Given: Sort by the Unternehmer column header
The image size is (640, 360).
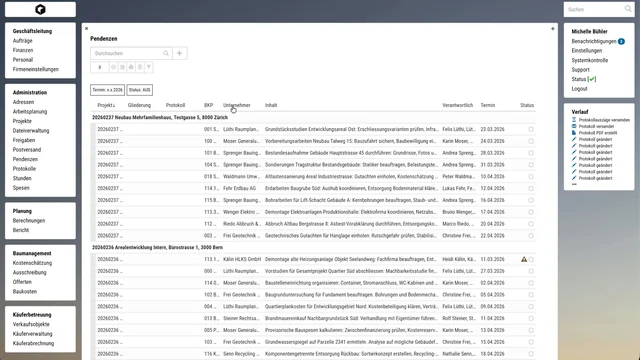Looking at the screenshot, I should point(237,105).
